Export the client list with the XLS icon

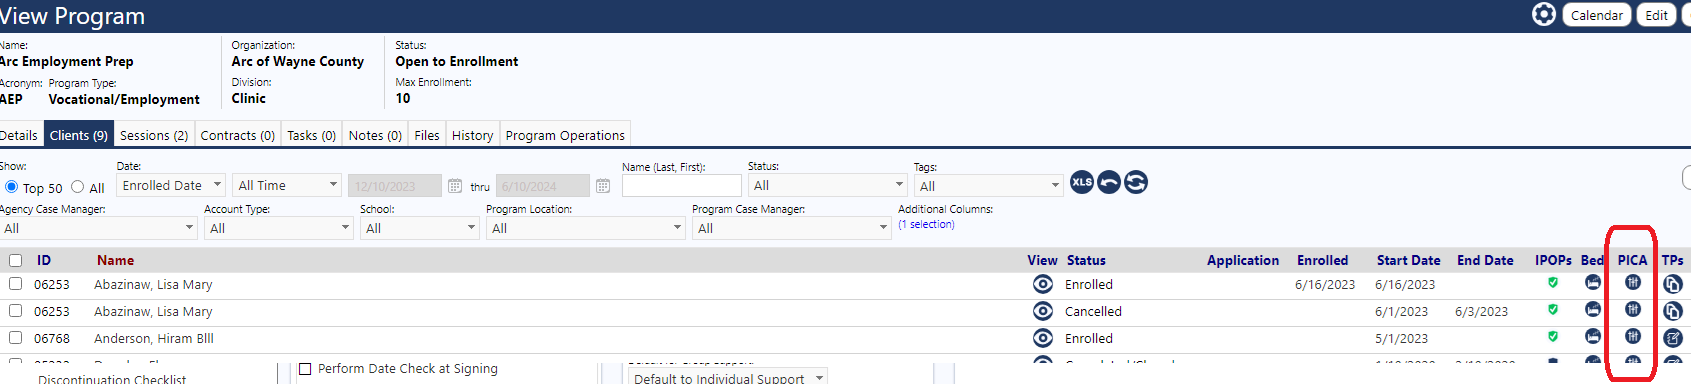(x=1082, y=182)
